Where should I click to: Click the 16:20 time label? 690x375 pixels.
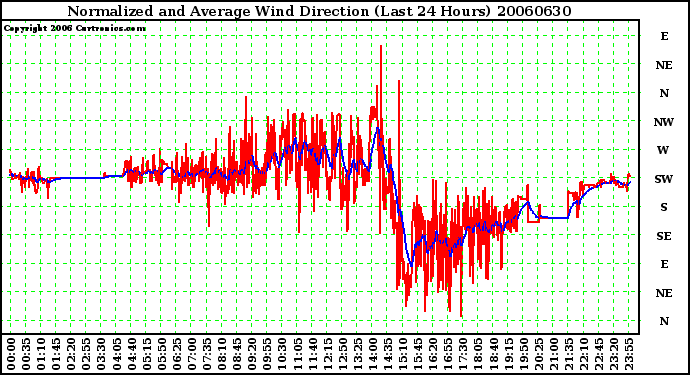432,354
